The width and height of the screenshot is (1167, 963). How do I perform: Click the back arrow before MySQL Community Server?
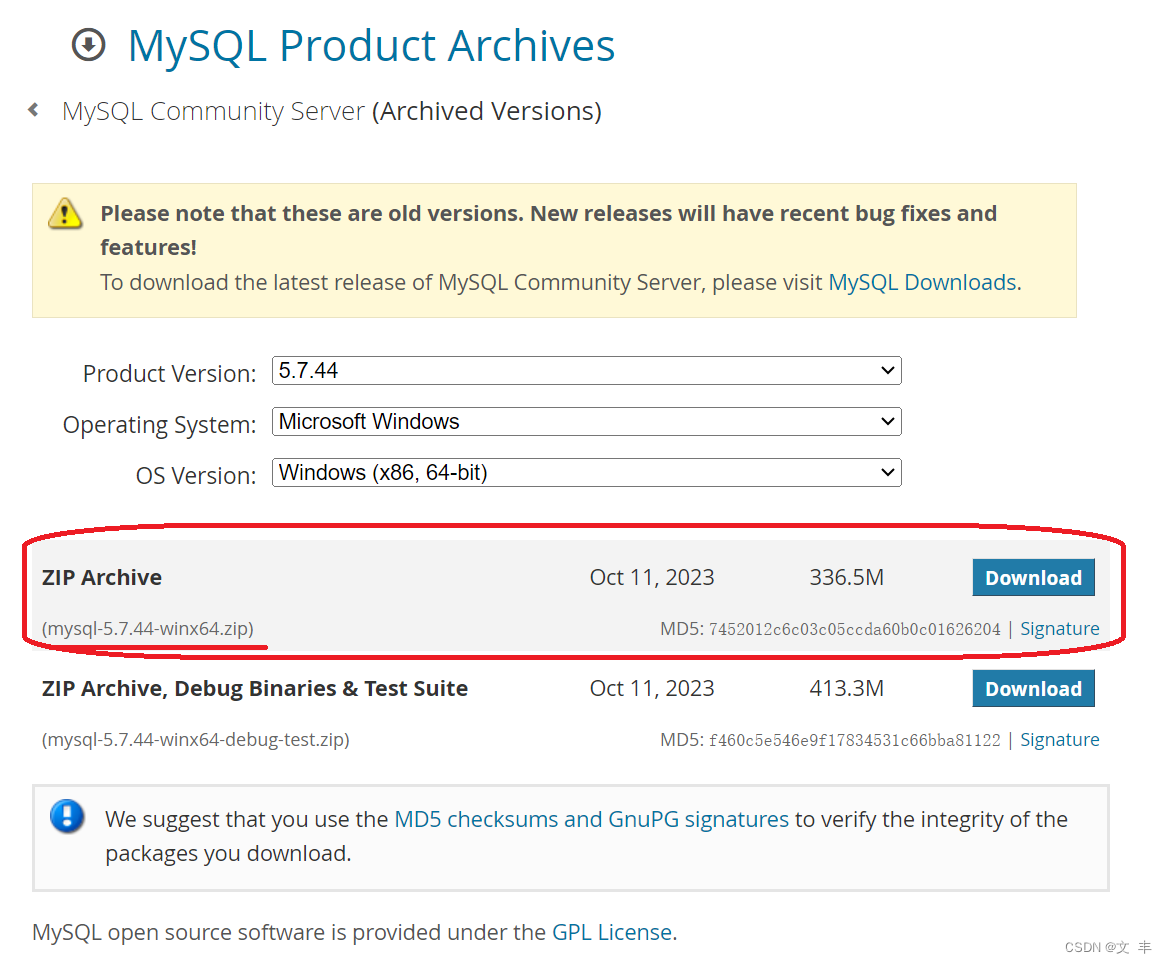tap(34, 110)
